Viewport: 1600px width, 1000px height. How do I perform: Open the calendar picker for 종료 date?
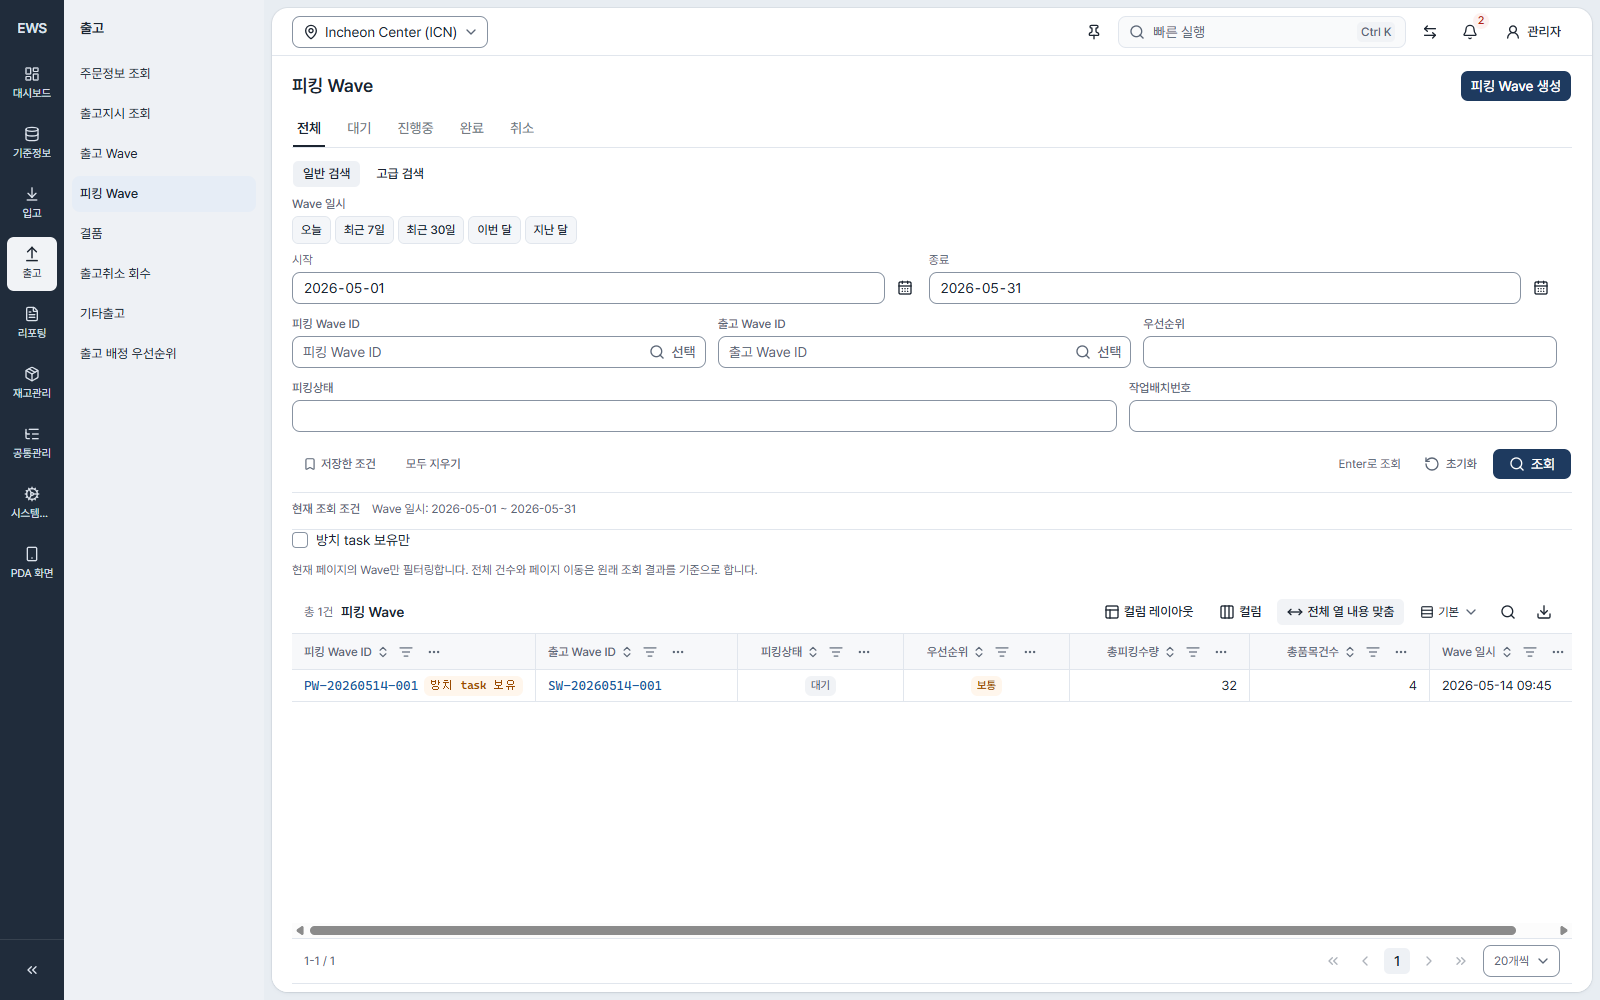point(1541,288)
